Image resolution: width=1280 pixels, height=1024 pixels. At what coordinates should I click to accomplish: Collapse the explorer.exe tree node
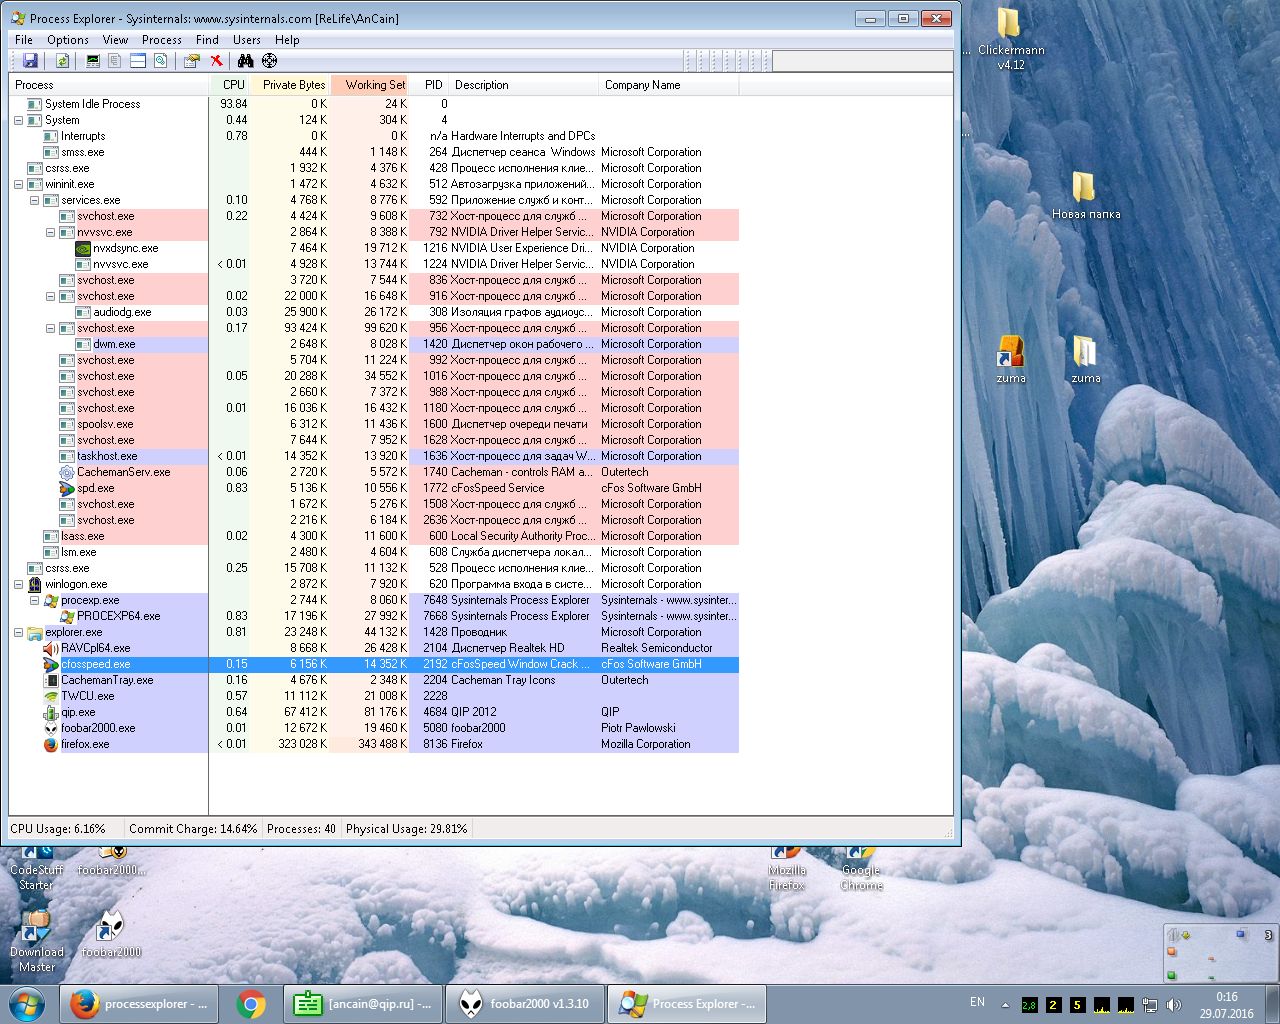pos(18,632)
